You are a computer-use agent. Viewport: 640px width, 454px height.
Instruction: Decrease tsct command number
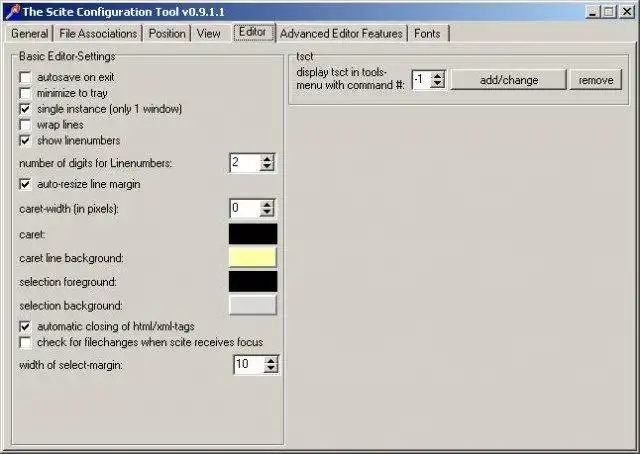pos(438,84)
